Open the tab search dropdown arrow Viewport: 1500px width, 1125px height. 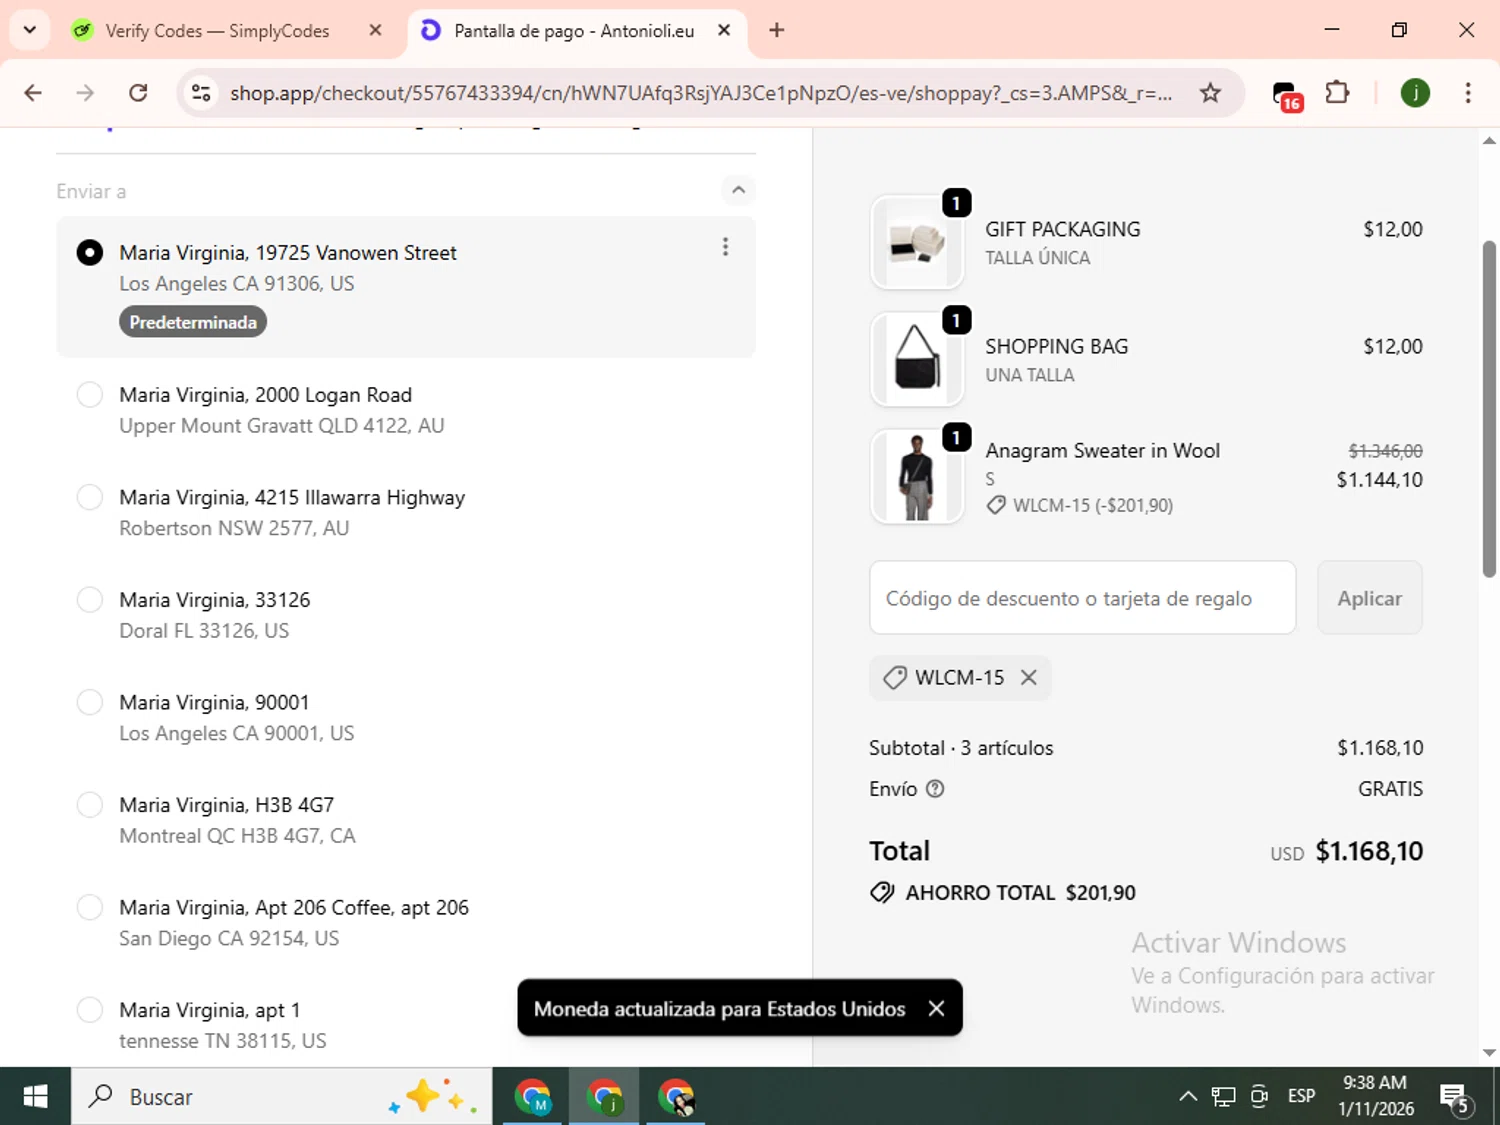30,30
